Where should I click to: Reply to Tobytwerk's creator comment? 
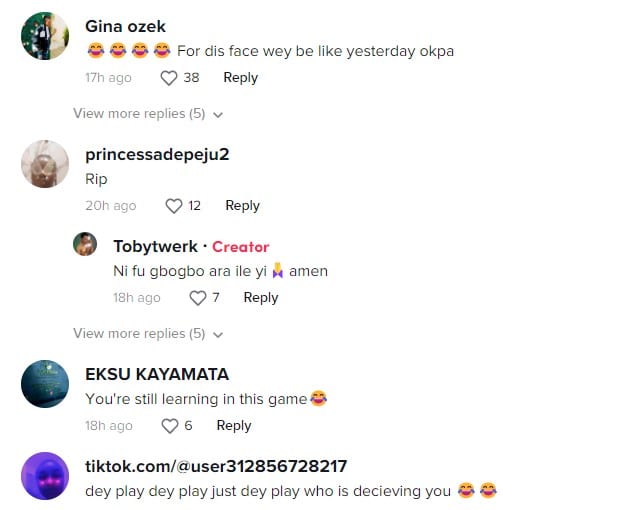(x=261, y=298)
